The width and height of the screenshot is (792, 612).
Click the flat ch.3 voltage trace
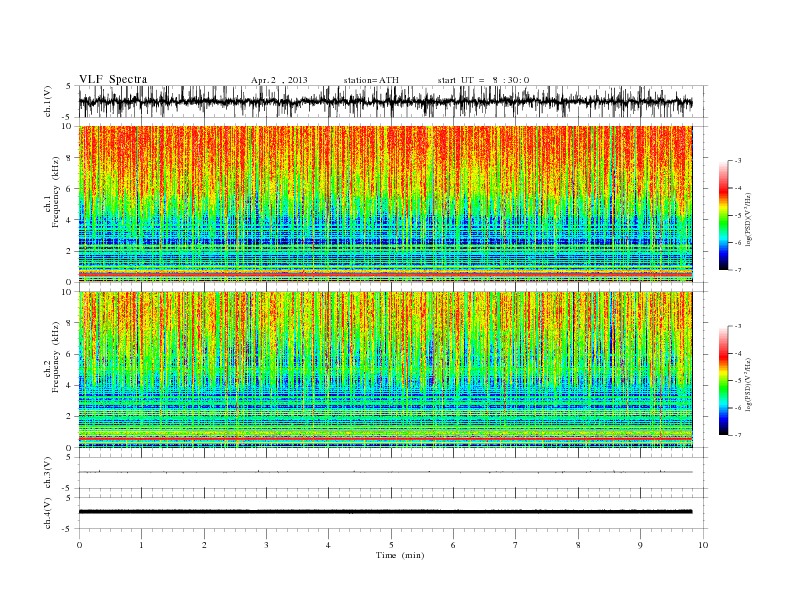tap(385, 472)
